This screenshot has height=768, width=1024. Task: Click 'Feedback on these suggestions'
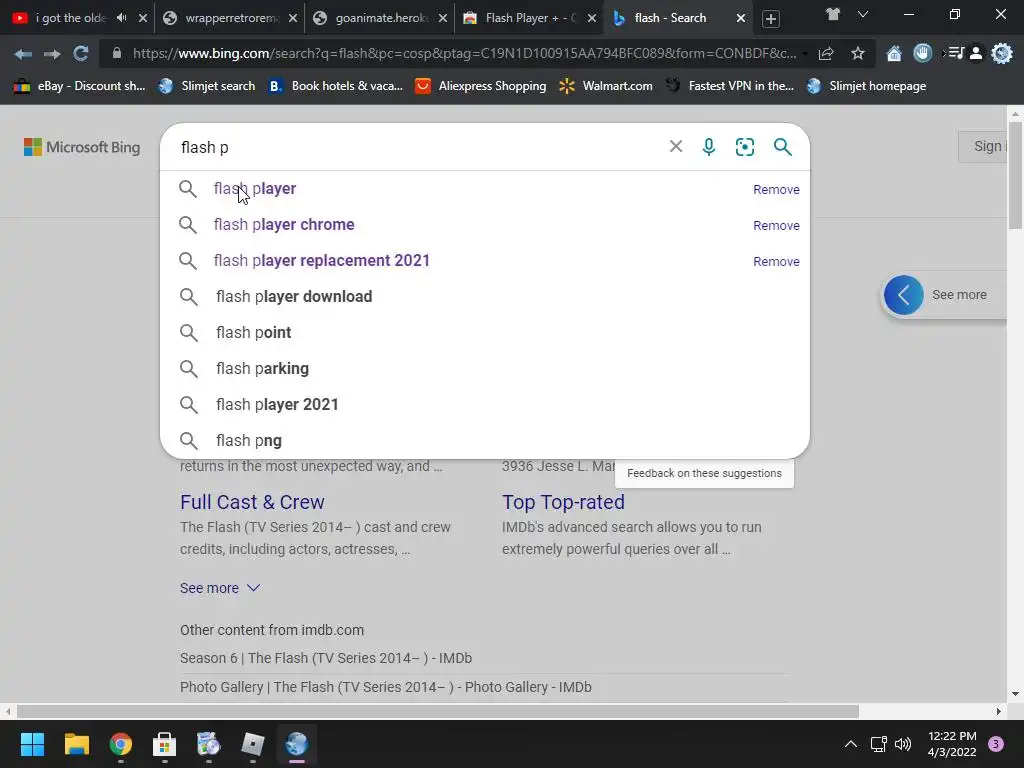click(704, 473)
